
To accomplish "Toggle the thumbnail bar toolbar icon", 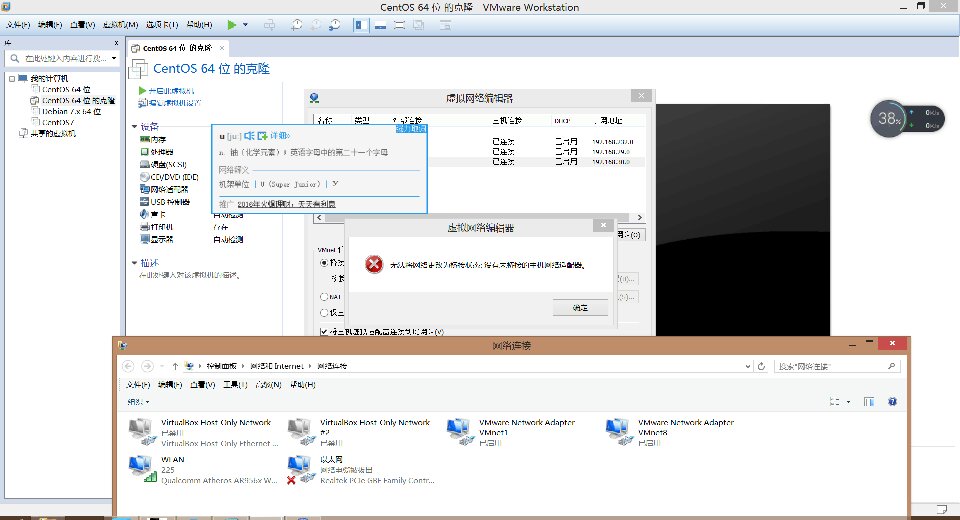I will (x=380, y=25).
